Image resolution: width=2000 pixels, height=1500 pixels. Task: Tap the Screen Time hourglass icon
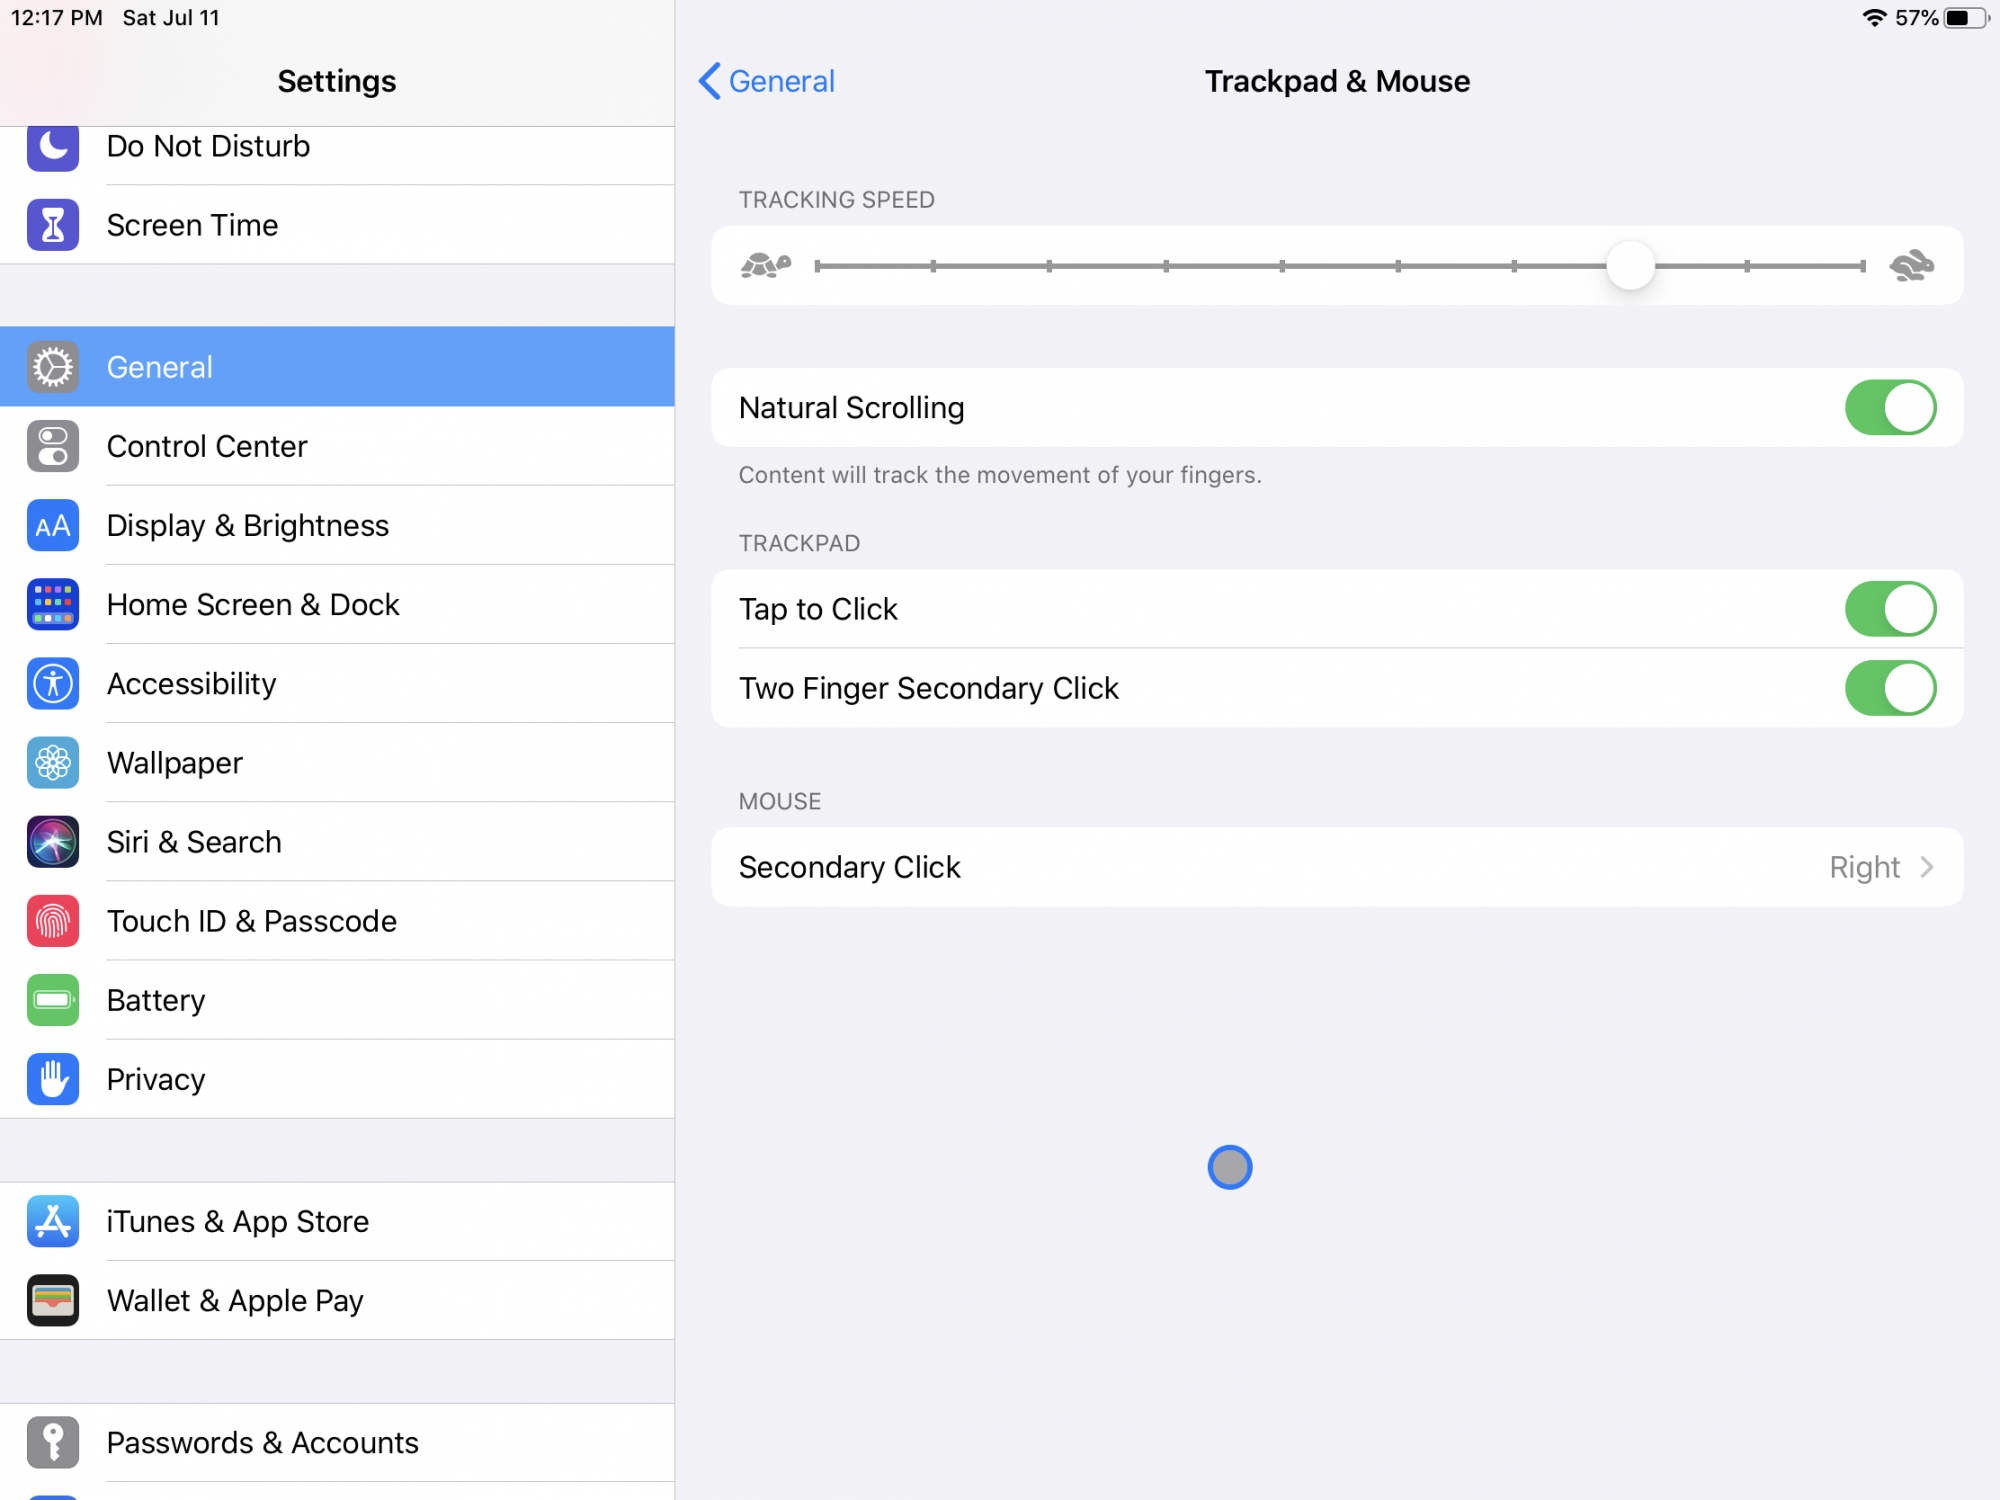click(x=53, y=225)
